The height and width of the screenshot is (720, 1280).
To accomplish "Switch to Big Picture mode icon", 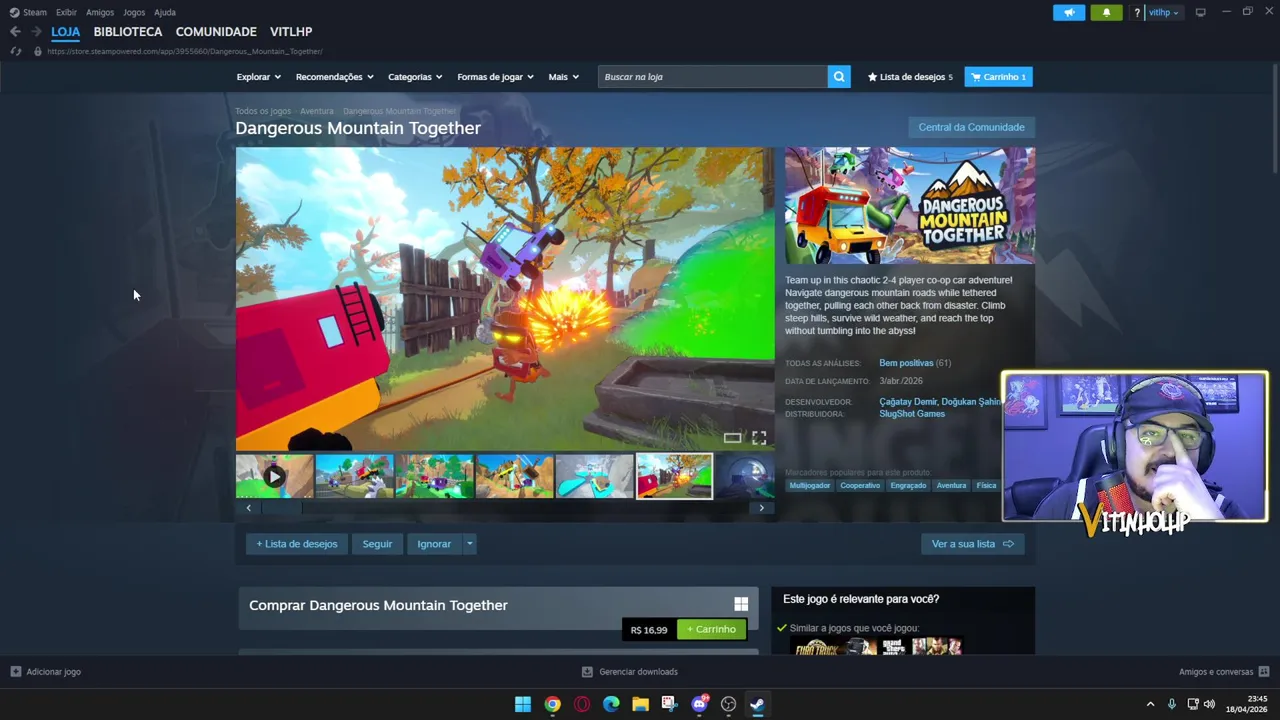I will pyautogui.click(x=1201, y=13).
